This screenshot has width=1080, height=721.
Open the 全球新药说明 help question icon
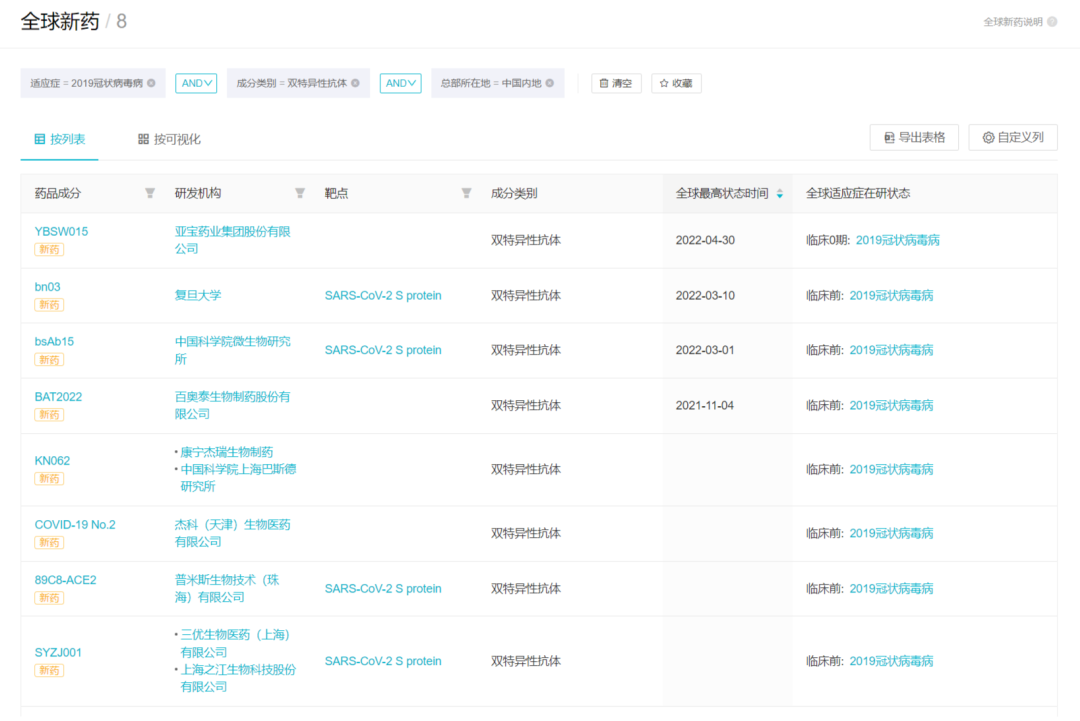click(1052, 22)
